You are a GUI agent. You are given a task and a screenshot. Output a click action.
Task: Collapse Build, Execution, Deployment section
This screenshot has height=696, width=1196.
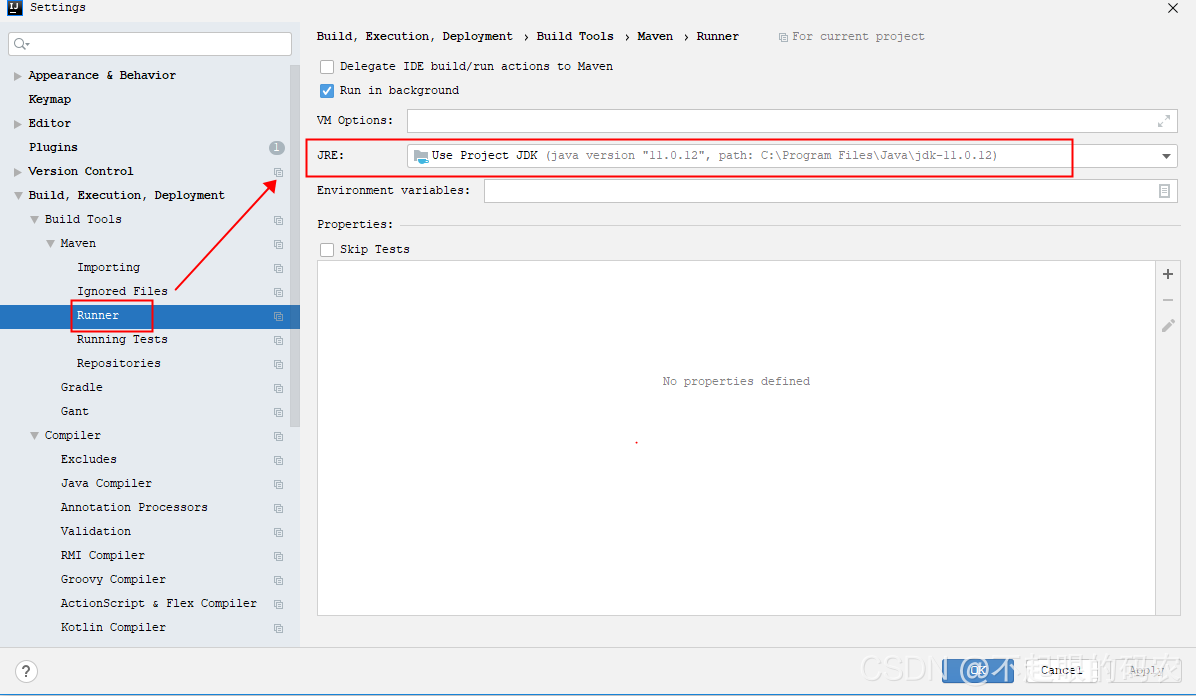click(18, 195)
